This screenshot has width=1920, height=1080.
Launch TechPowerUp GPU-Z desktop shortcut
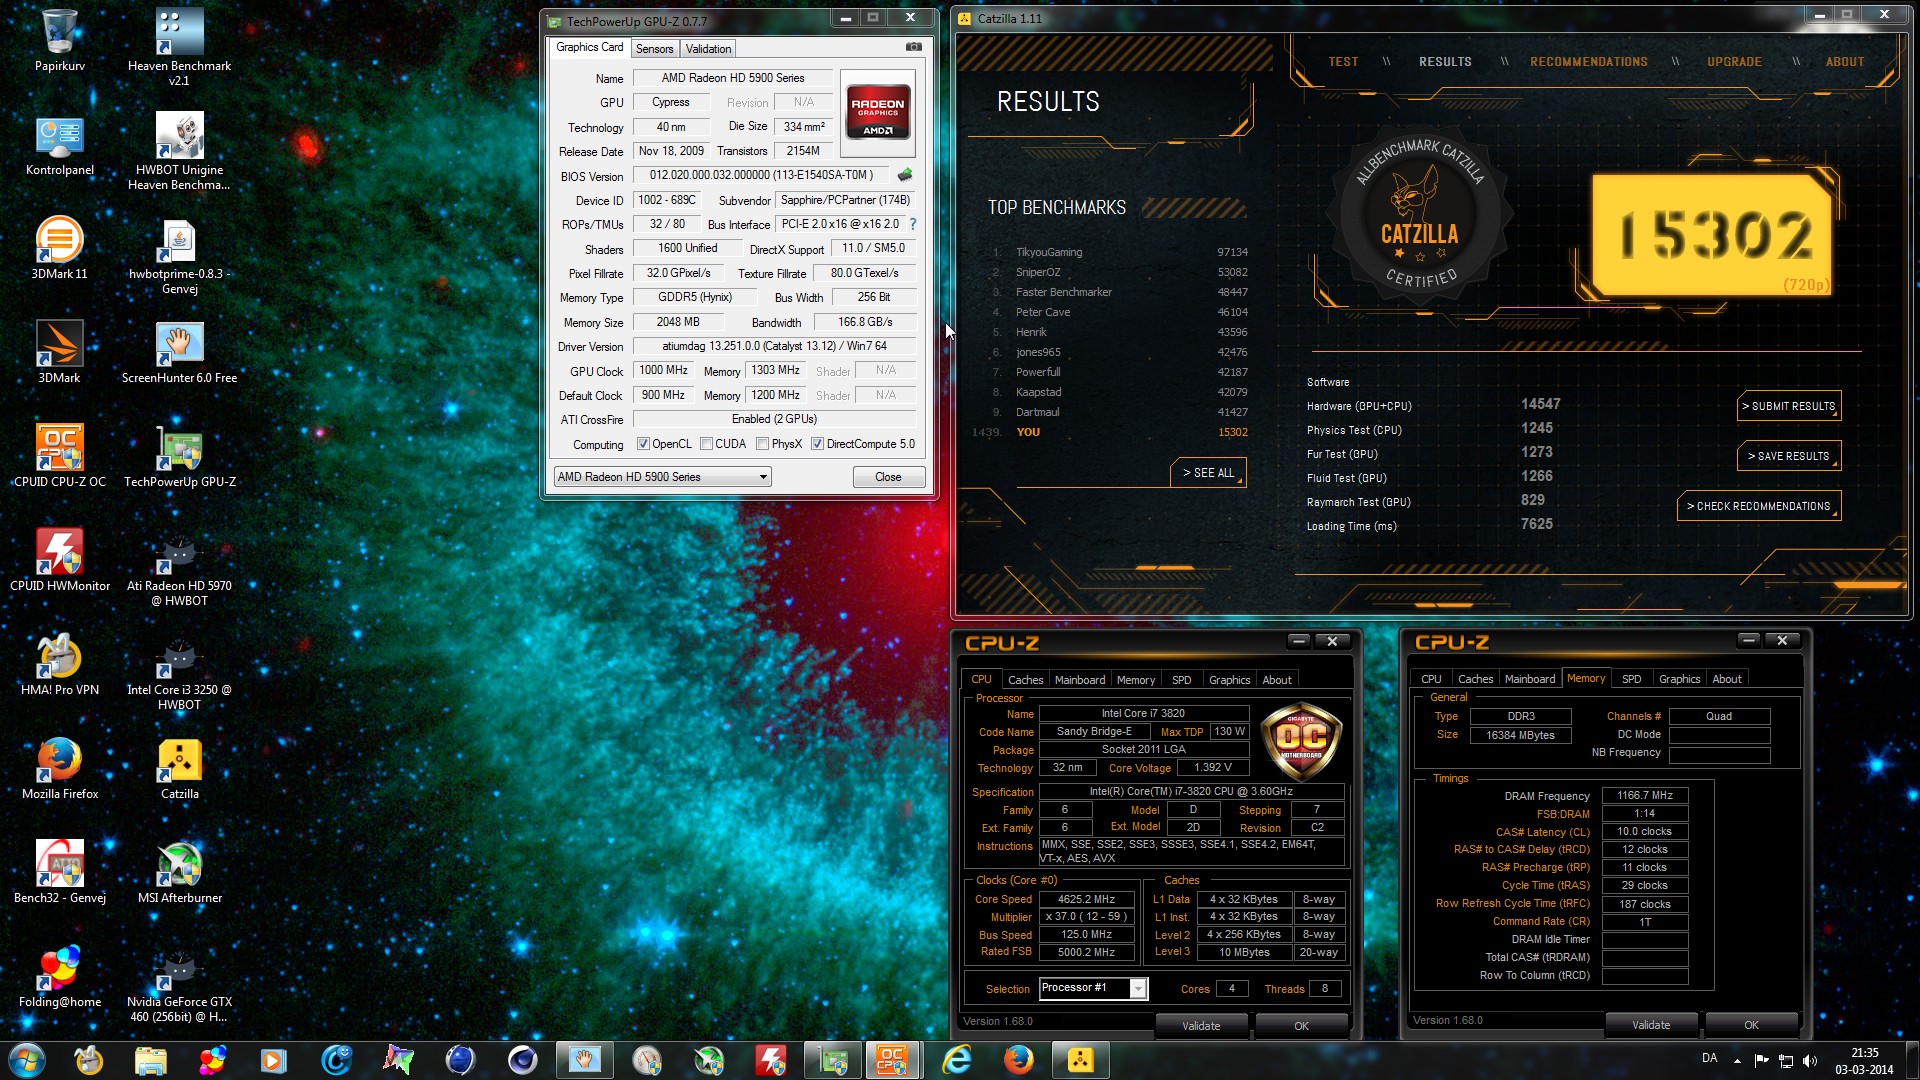pyautogui.click(x=180, y=457)
